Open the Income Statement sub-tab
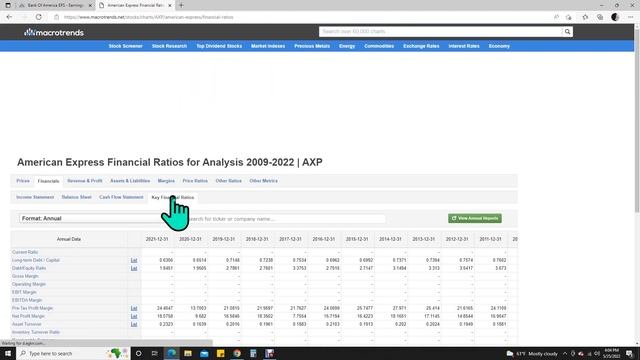 (35, 197)
